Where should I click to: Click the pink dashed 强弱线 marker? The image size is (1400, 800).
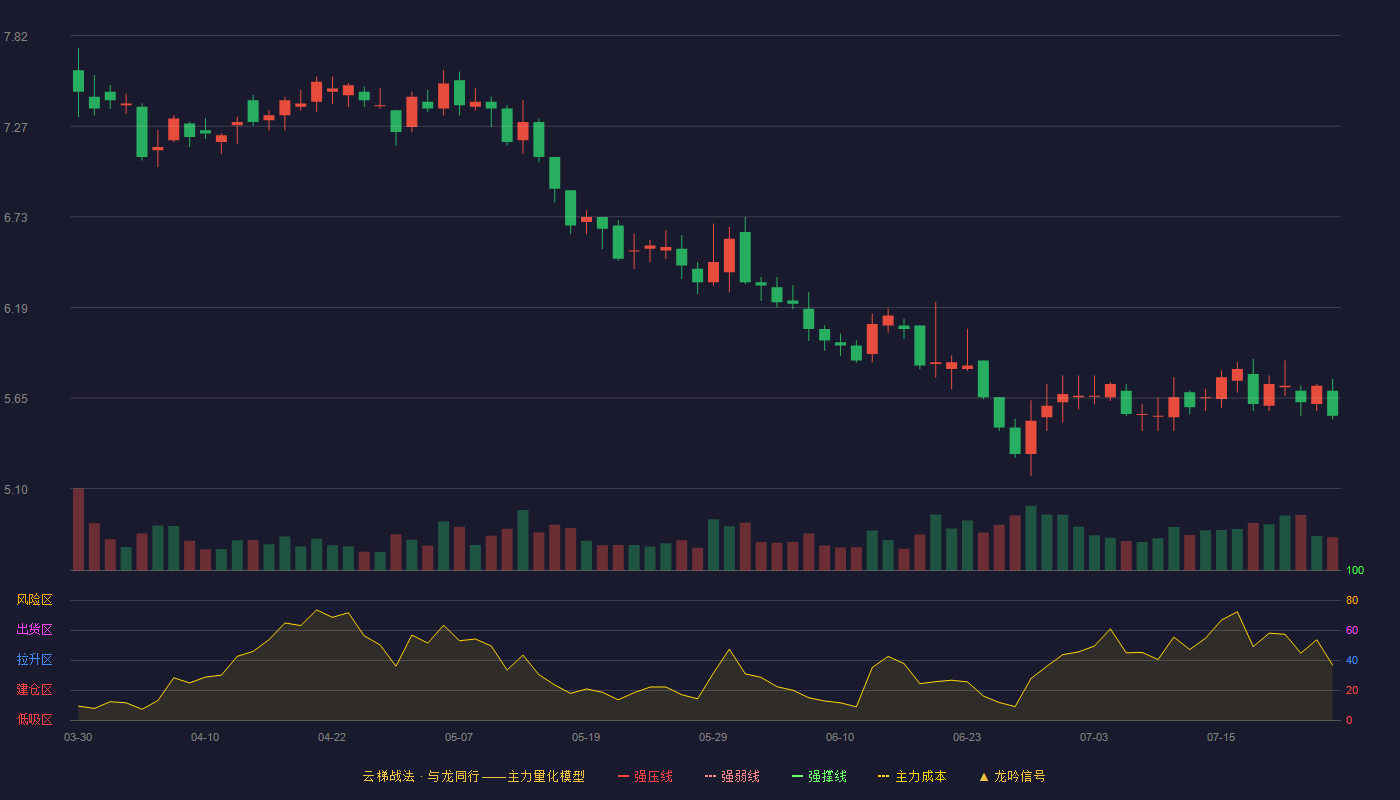click(710, 776)
